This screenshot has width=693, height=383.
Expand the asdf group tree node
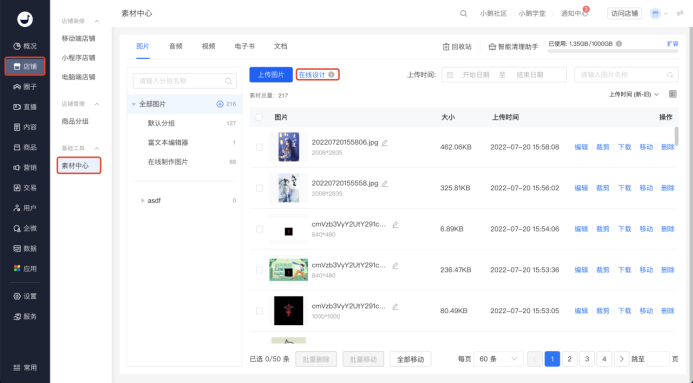click(142, 201)
